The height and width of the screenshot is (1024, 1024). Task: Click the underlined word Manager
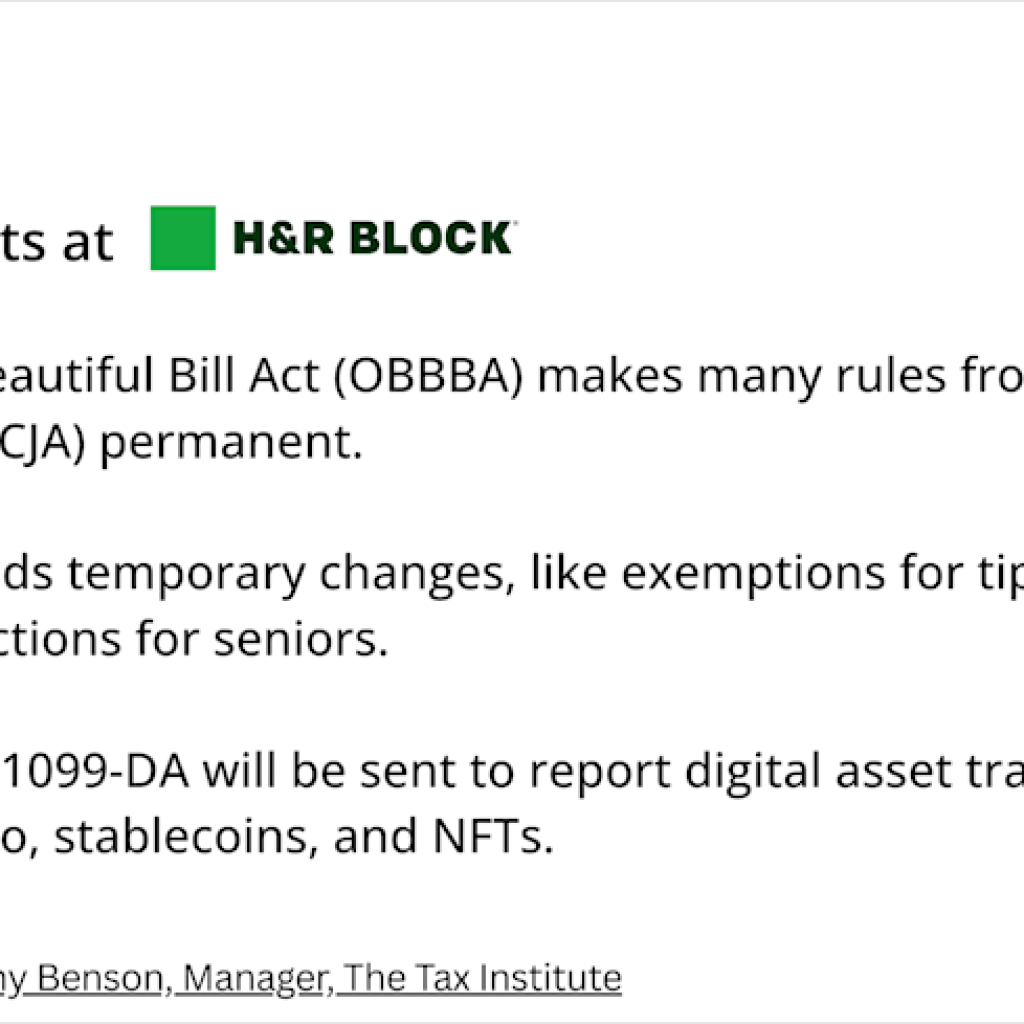pos(255,976)
